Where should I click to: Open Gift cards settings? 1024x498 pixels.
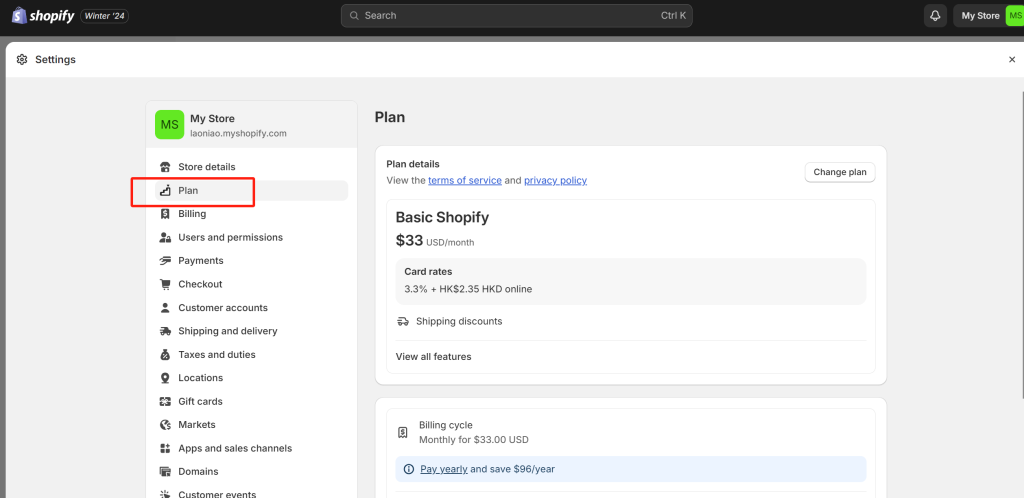pyautogui.click(x=251, y=401)
